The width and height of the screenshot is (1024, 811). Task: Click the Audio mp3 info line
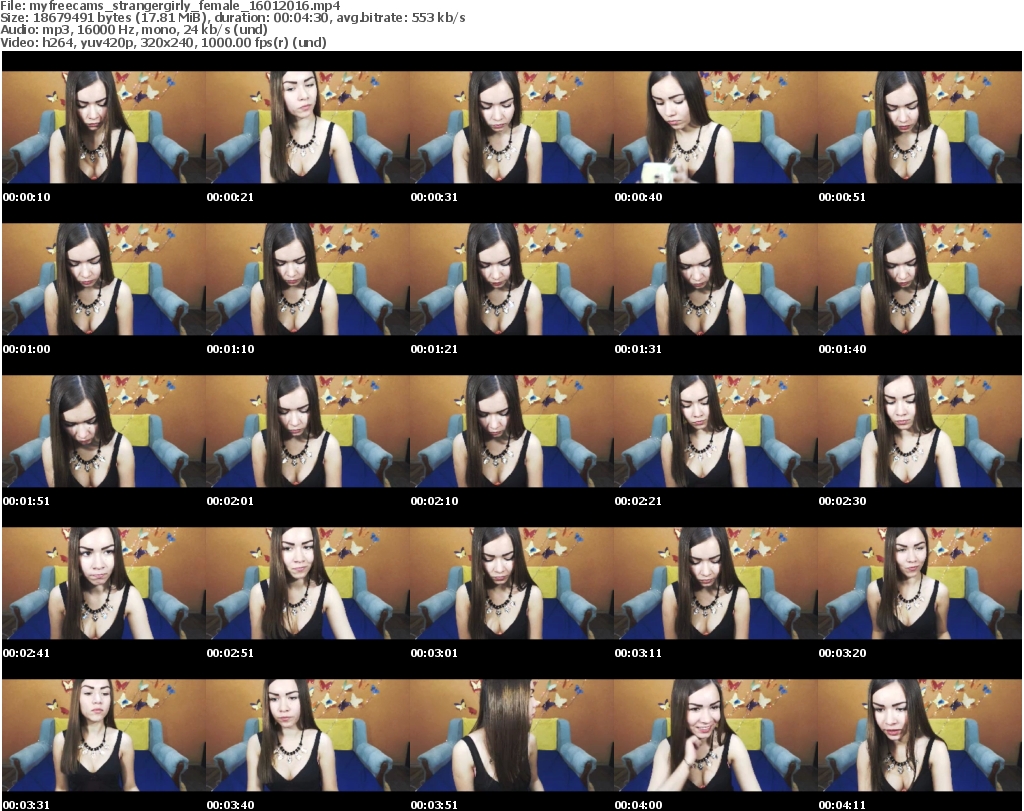coord(134,30)
